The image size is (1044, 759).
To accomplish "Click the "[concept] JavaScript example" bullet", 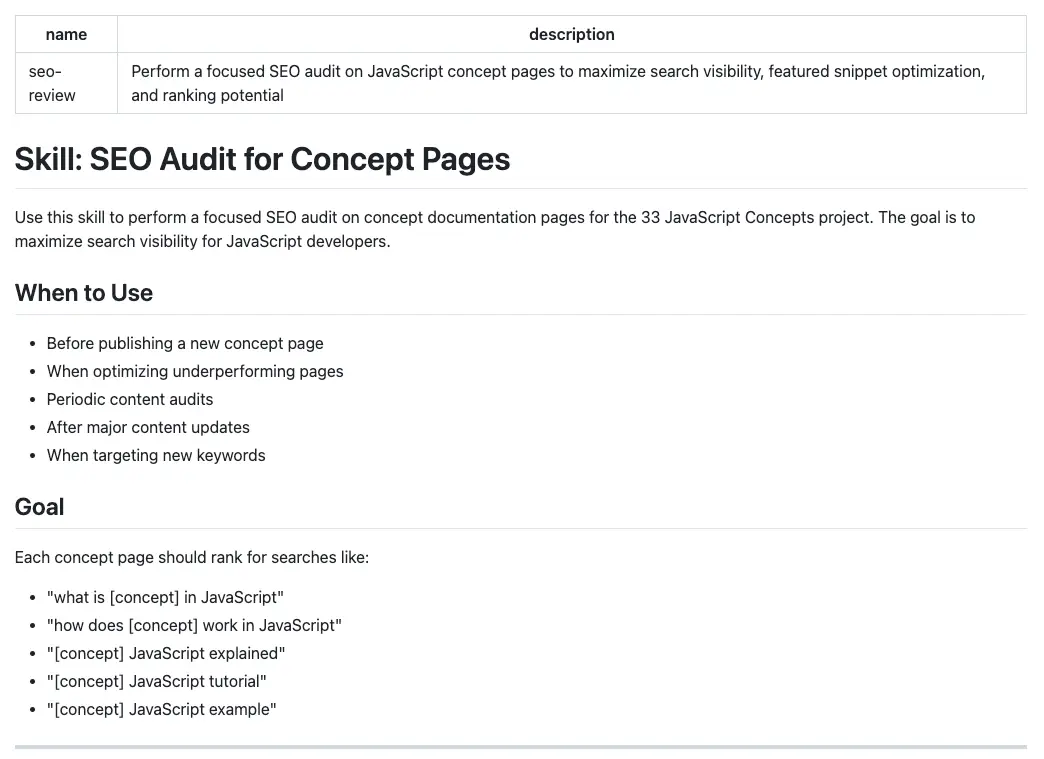I will point(161,709).
